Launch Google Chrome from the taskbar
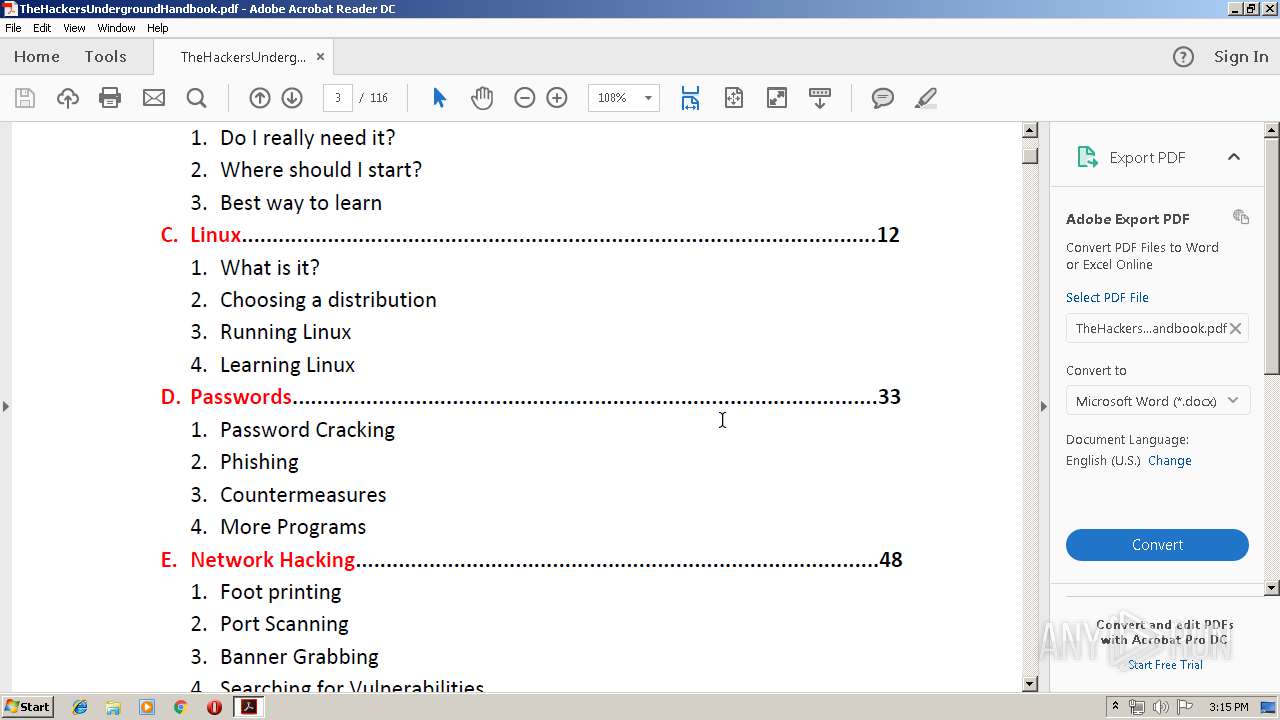The height and width of the screenshot is (720, 1280). click(x=180, y=707)
